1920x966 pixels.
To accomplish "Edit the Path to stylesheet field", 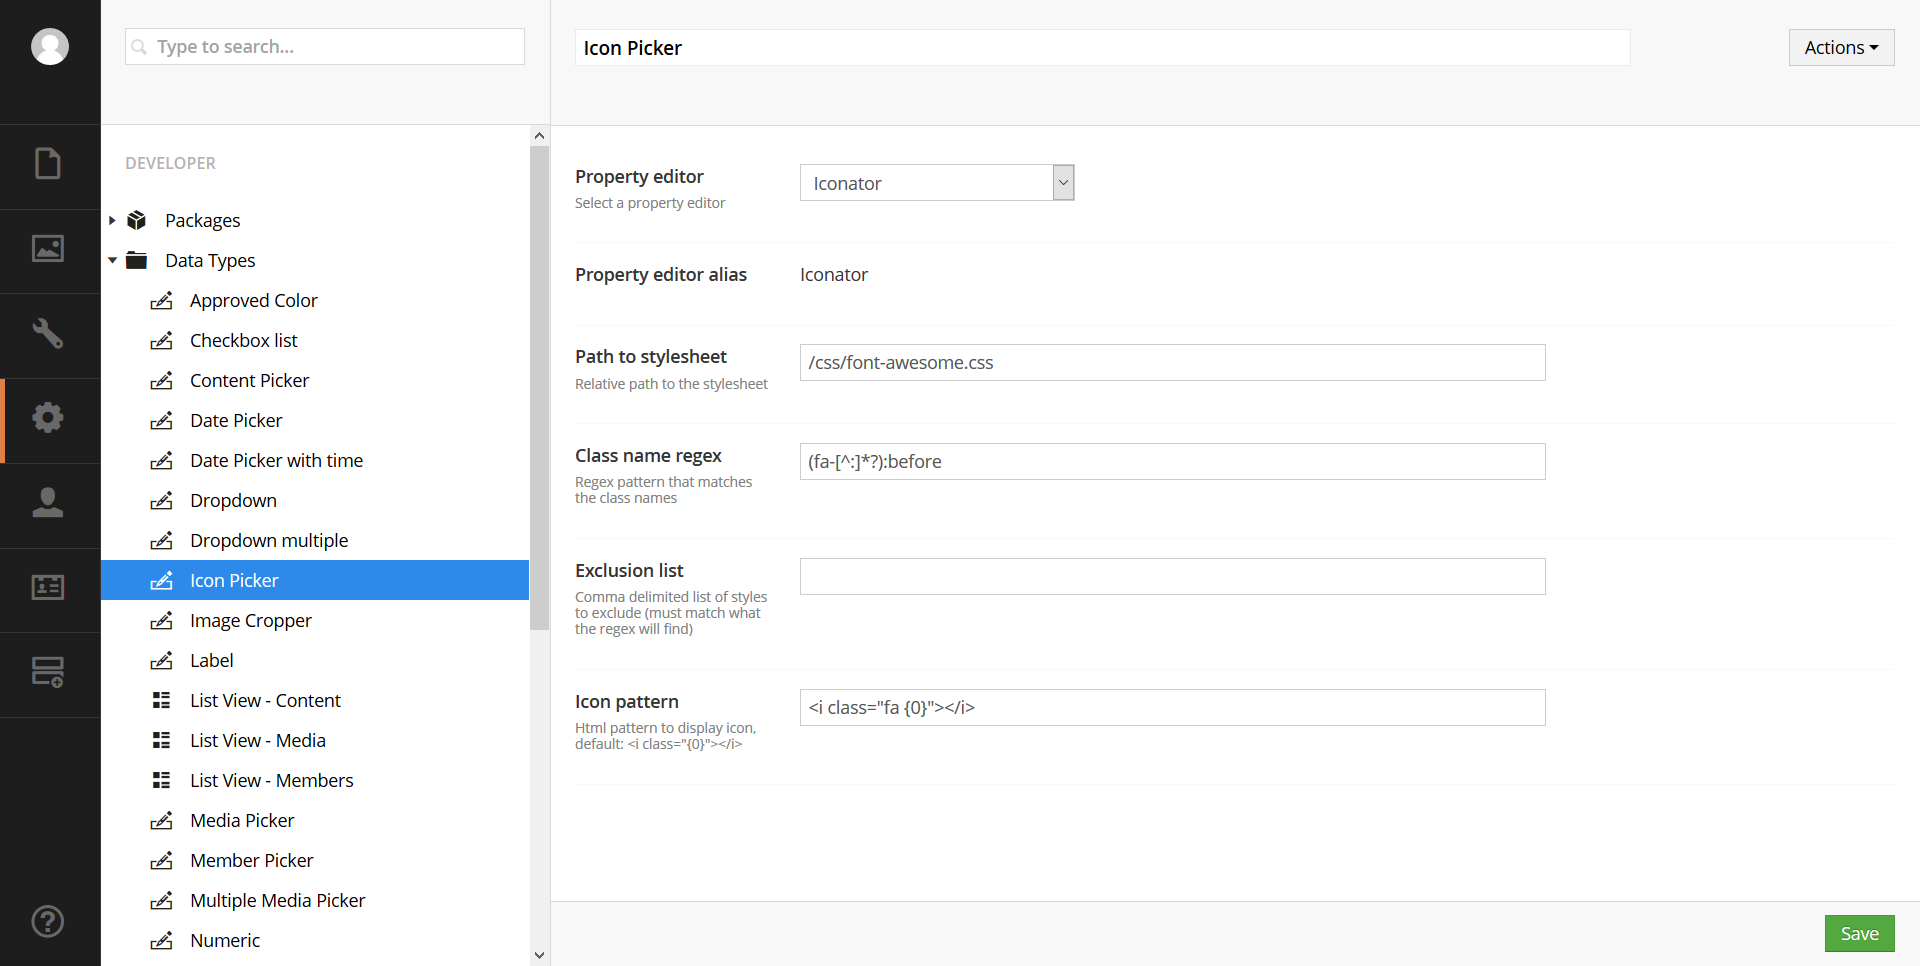I will [1172, 362].
